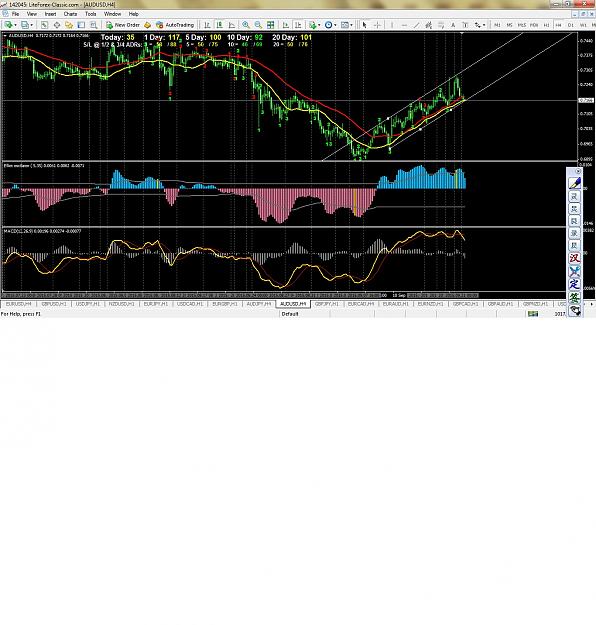Select the equidistant channel tool
The image size is (596, 625).
point(429,25)
